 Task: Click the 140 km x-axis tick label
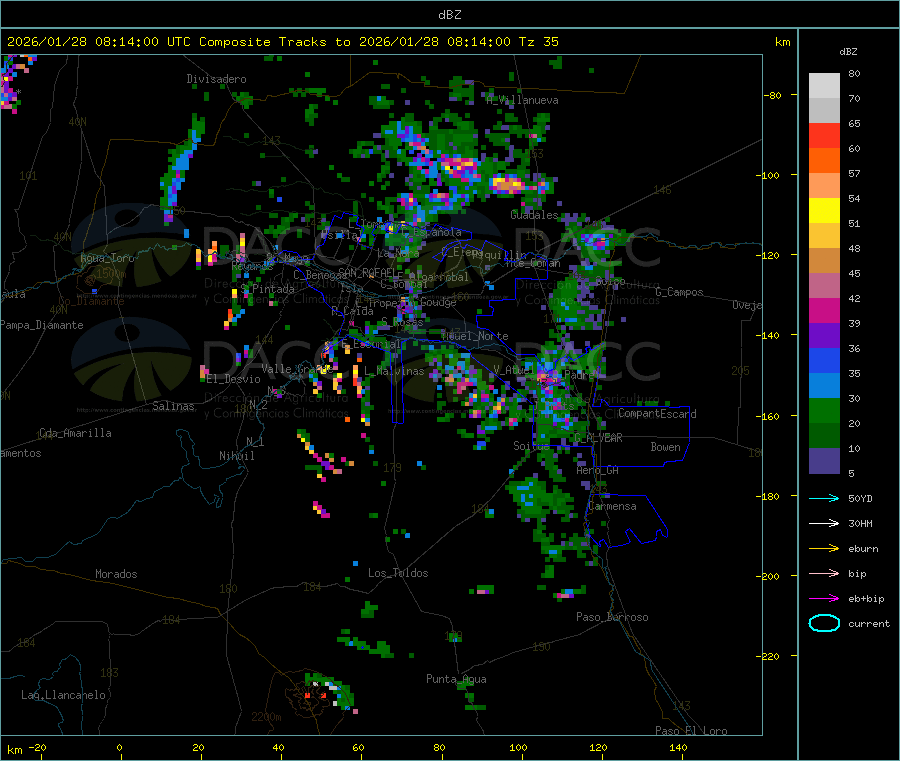[678, 747]
